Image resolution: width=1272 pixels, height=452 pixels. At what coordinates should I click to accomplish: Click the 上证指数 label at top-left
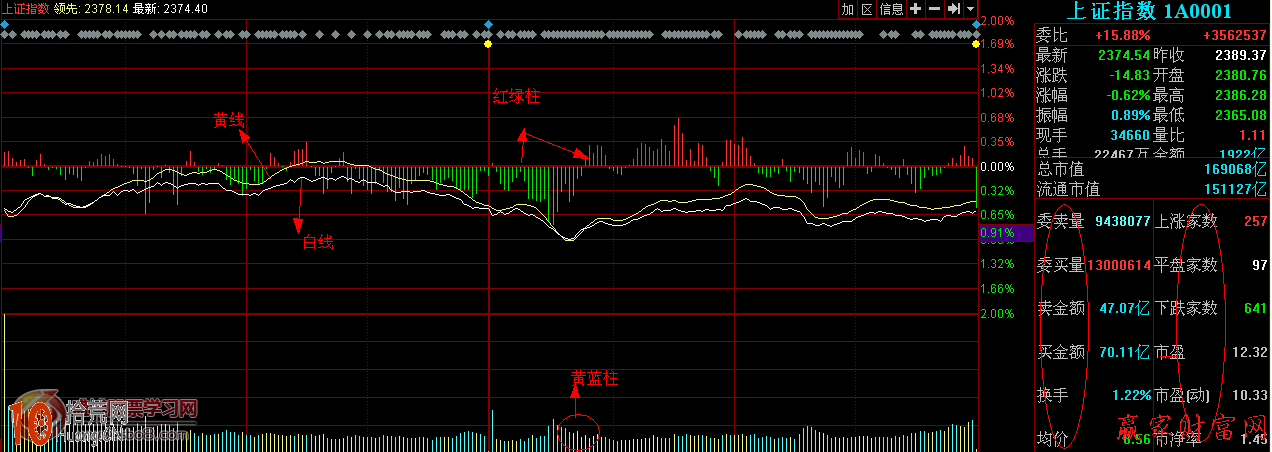26,8
